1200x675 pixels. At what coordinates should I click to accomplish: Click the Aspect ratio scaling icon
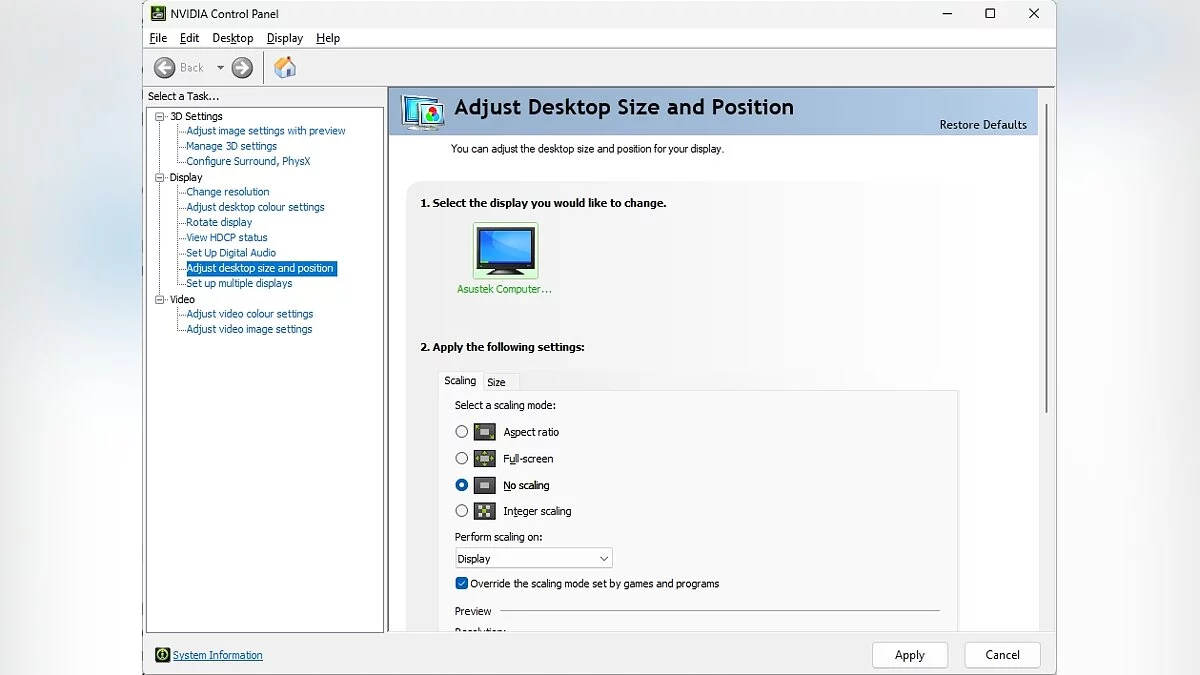pyautogui.click(x=484, y=432)
